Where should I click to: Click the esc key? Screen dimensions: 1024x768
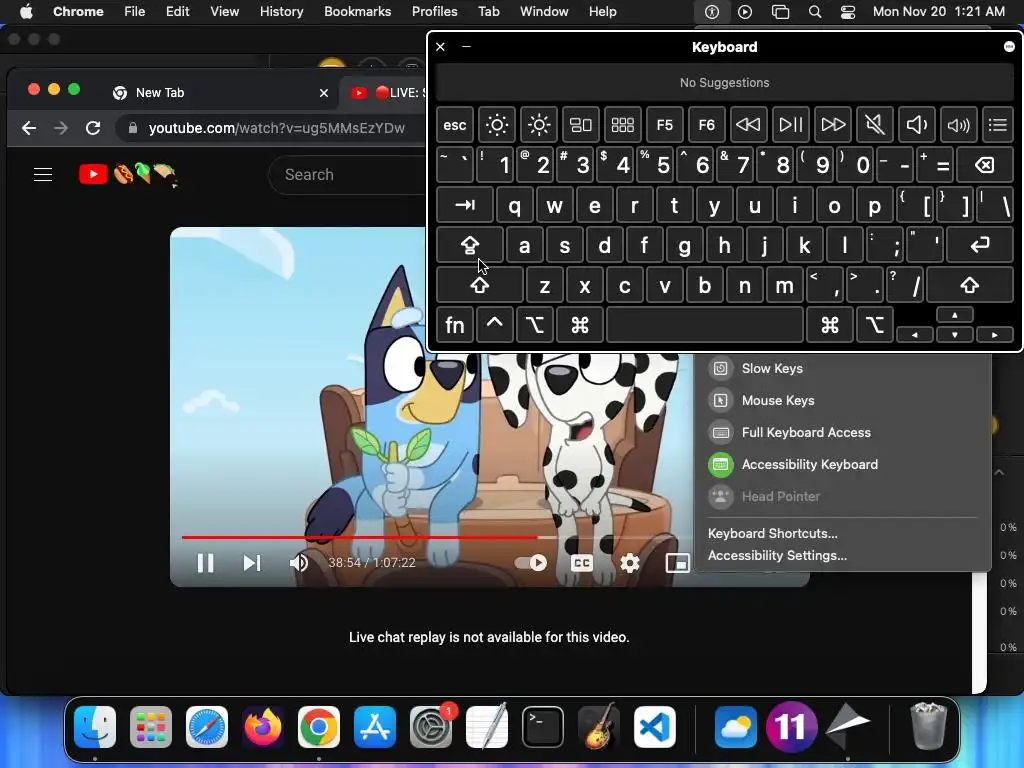(455, 125)
